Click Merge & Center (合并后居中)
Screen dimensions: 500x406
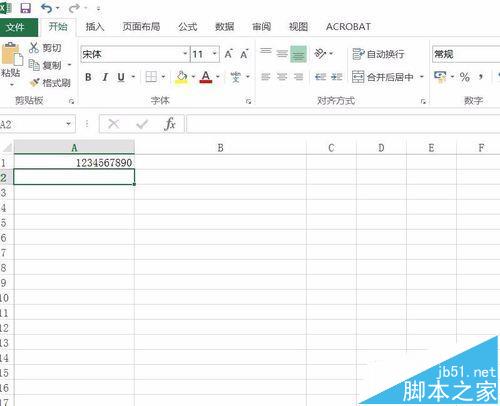pyautogui.click(x=383, y=77)
